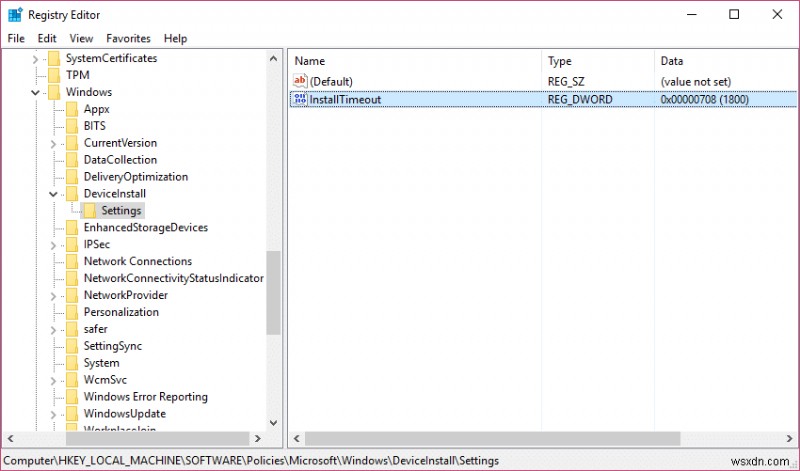Click the Windows Error Reporting folder icon
This screenshot has height=471, width=800.
tap(72, 396)
